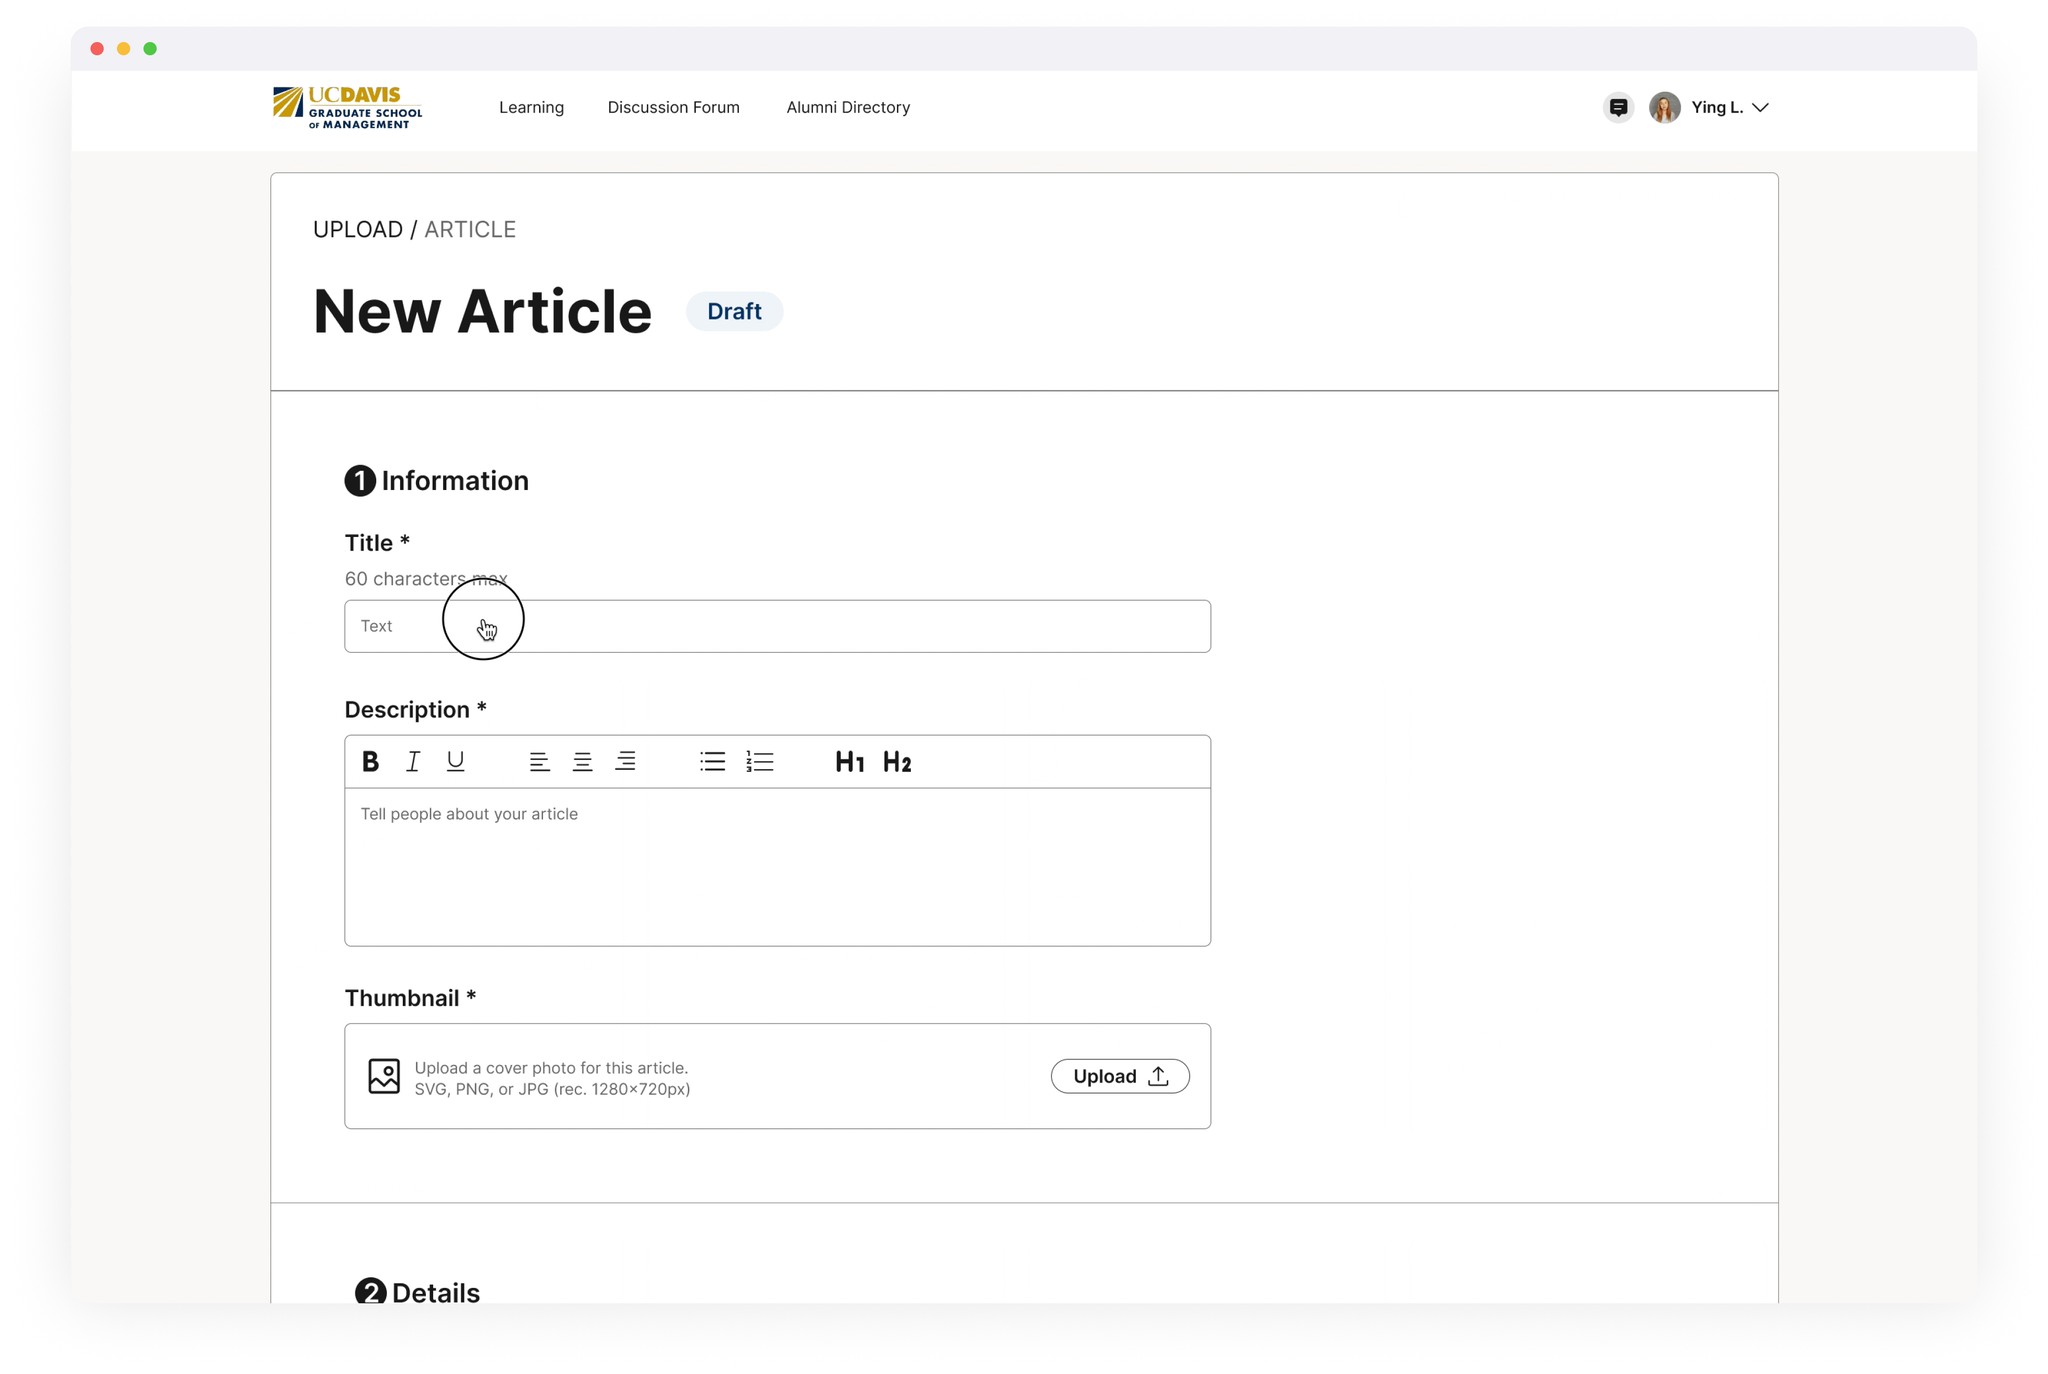This screenshot has height=1374, width=2048.
Task: Click Ying L. profile avatar
Action: [1664, 107]
